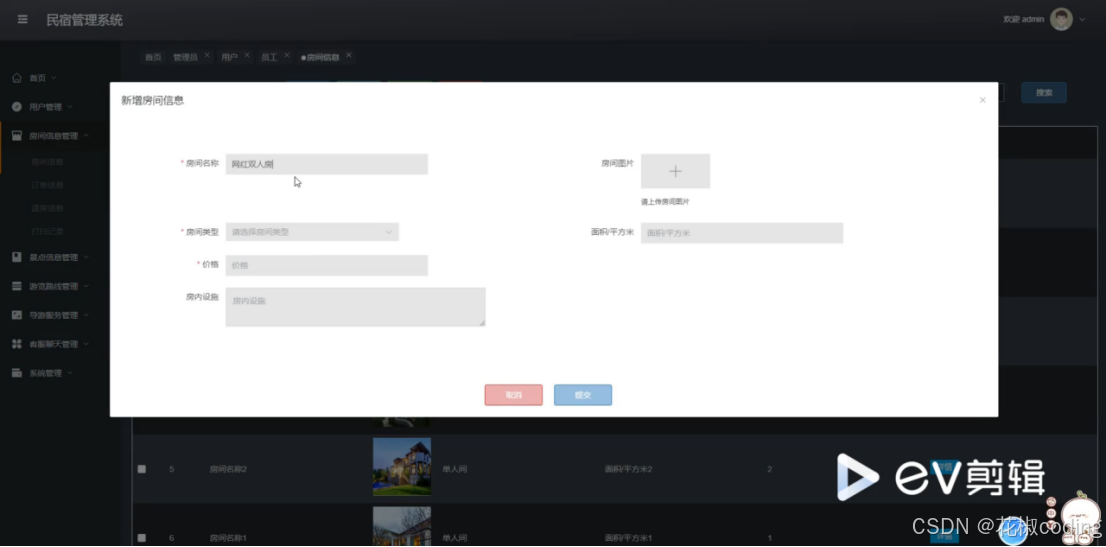1106x547 pixels.
Task: Tick the checkbox on row 5
Action: 142,469
